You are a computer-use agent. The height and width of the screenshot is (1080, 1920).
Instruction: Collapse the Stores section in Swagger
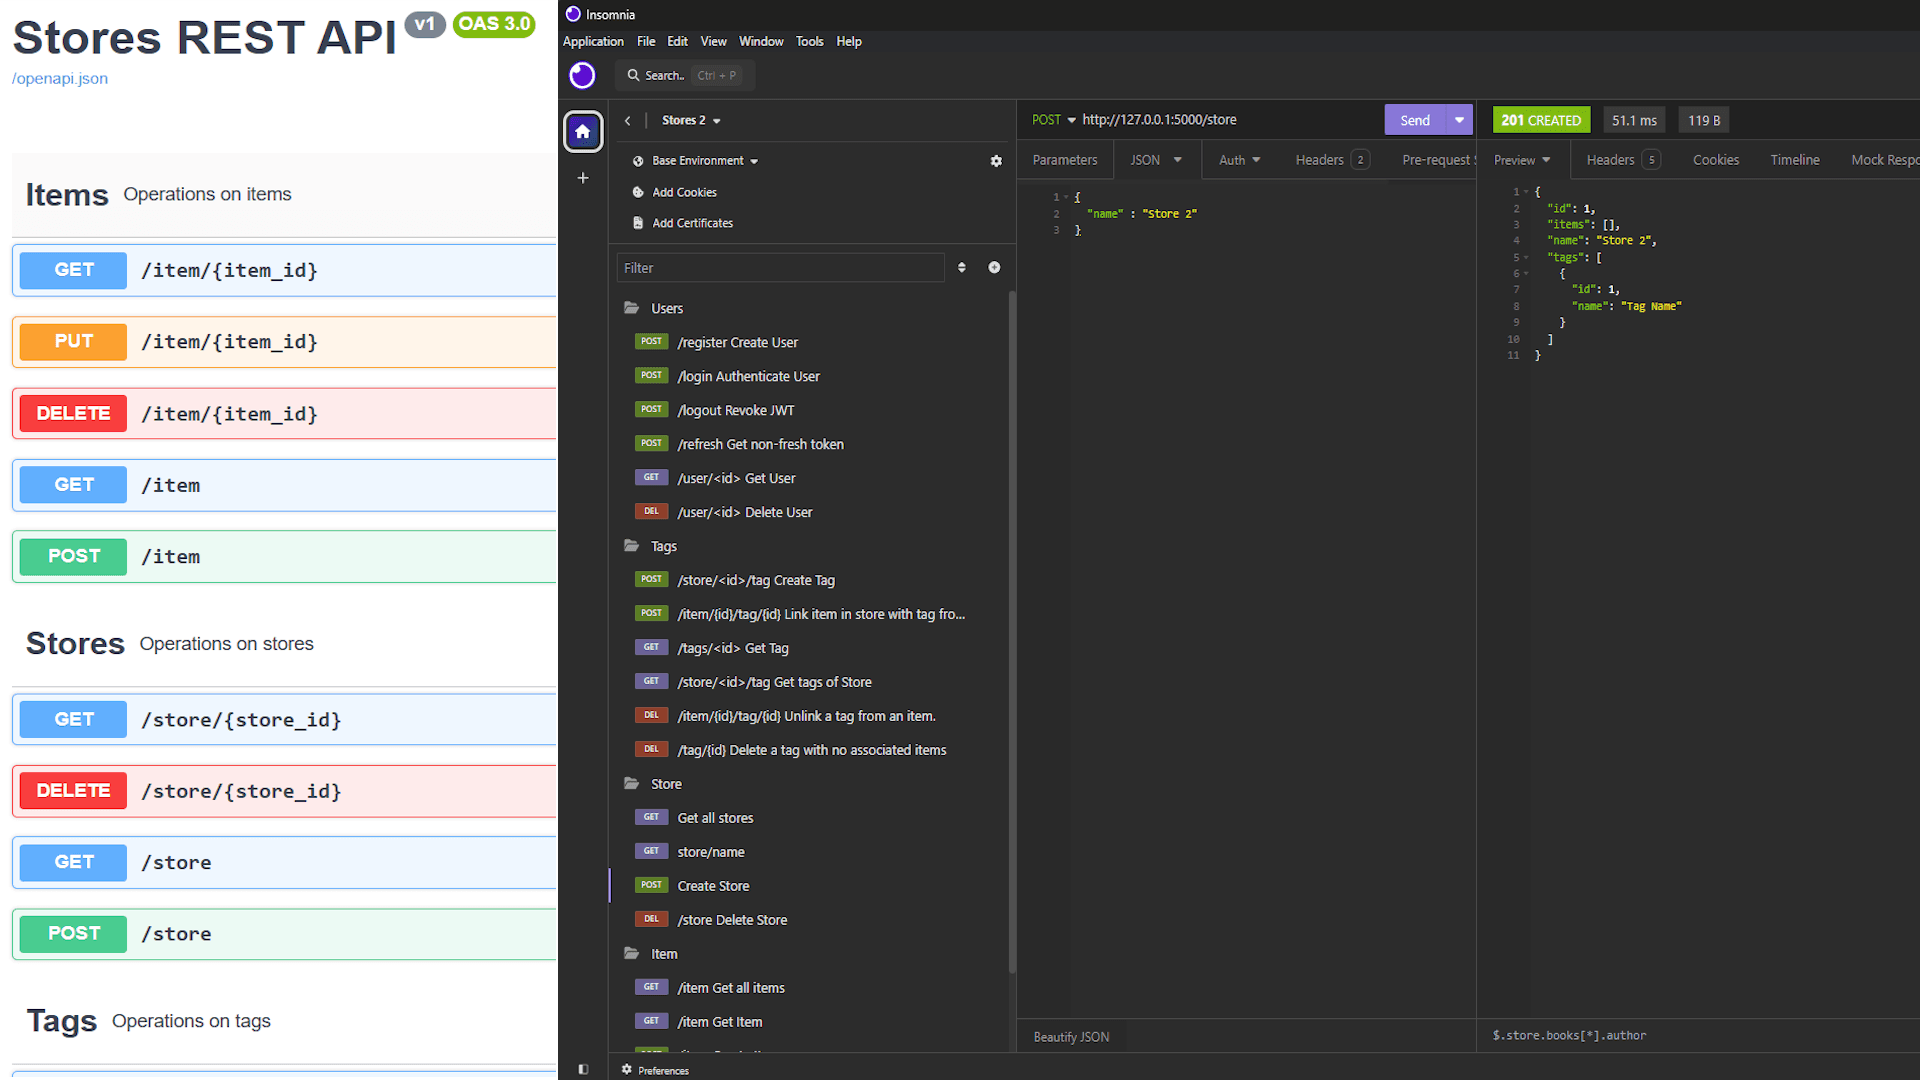tap(285, 644)
